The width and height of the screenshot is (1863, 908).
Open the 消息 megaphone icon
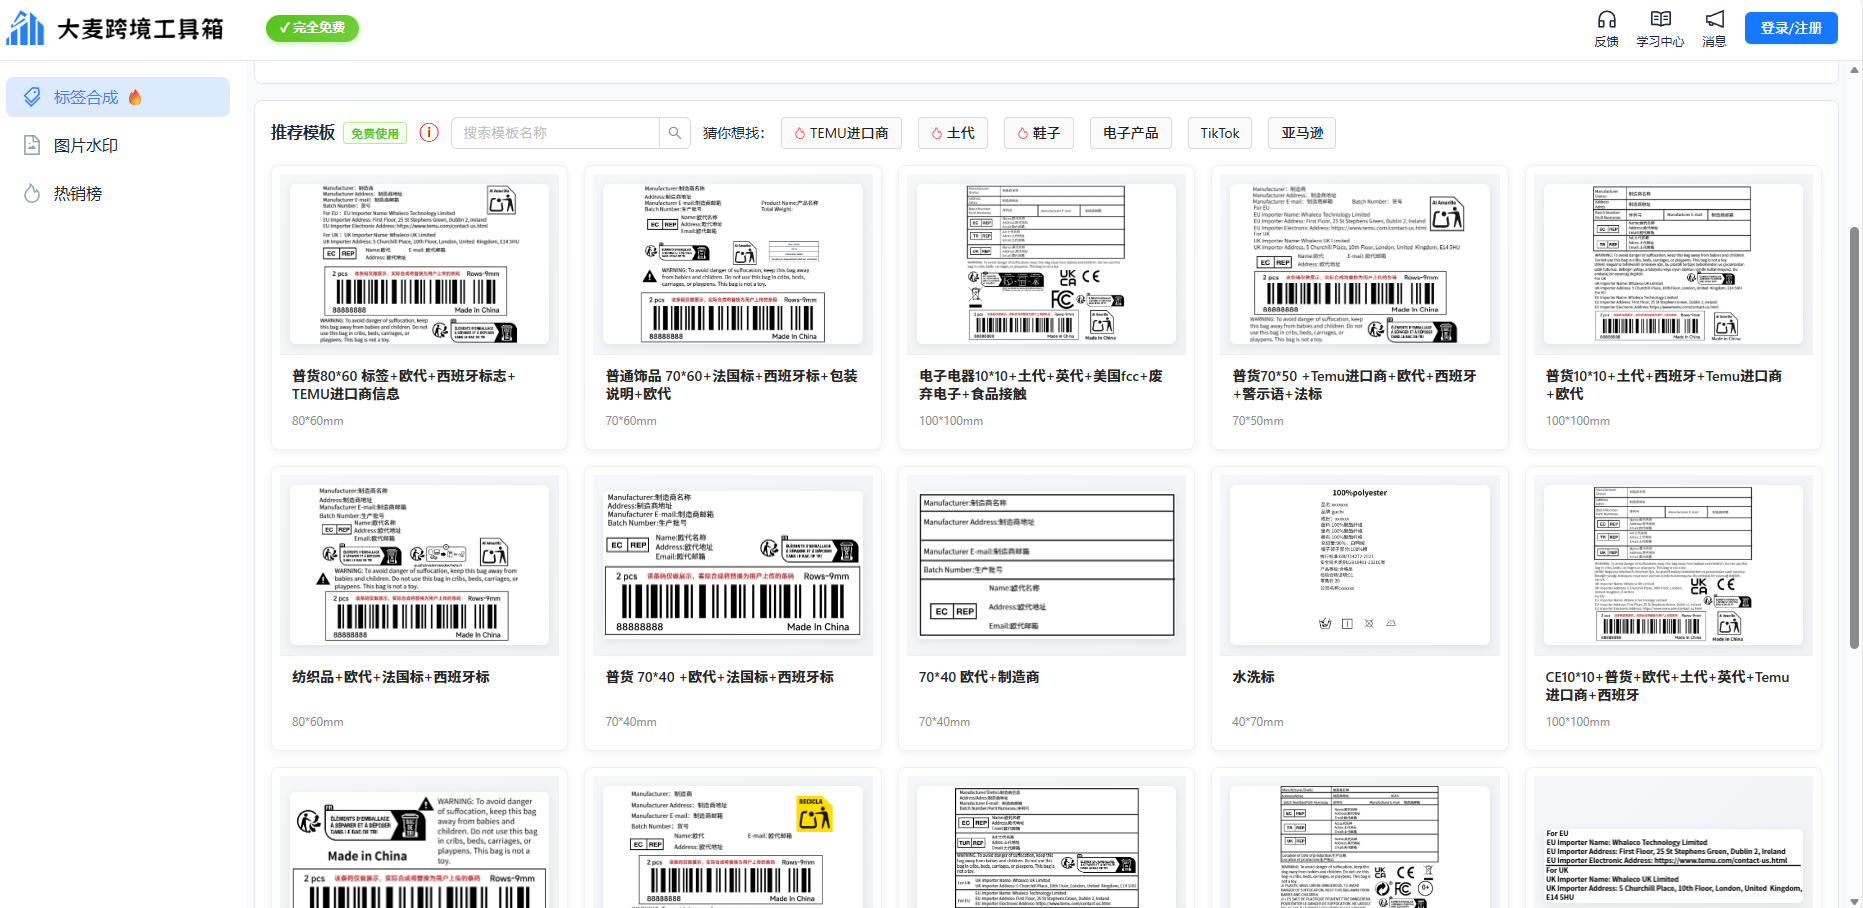tap(1714, 20)
